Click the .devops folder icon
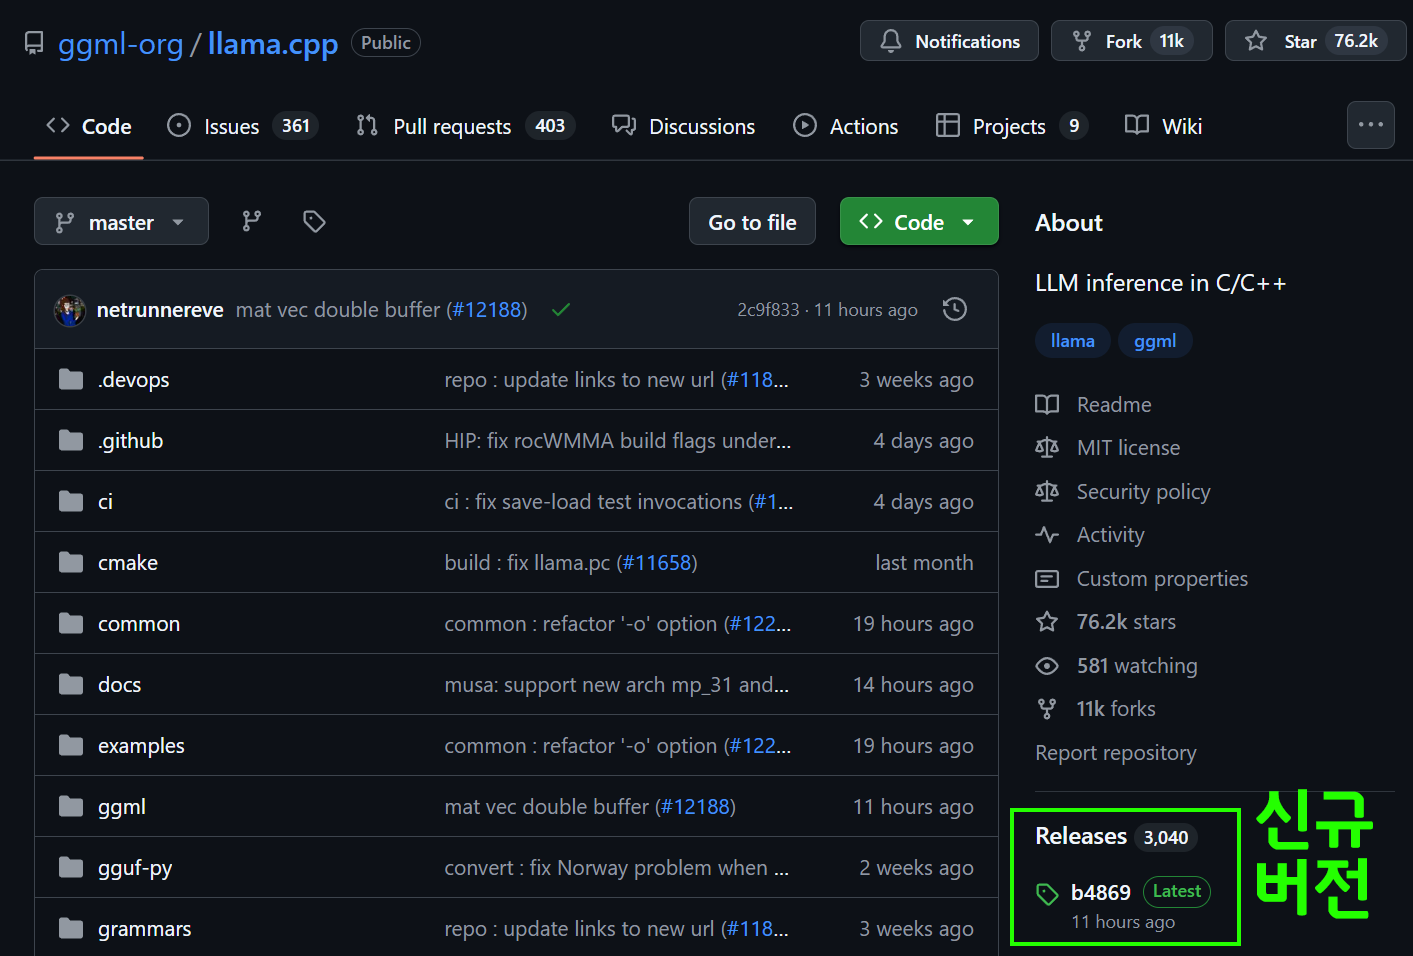This screenshot has height=956, width=1413. click(x=71, y=379)
